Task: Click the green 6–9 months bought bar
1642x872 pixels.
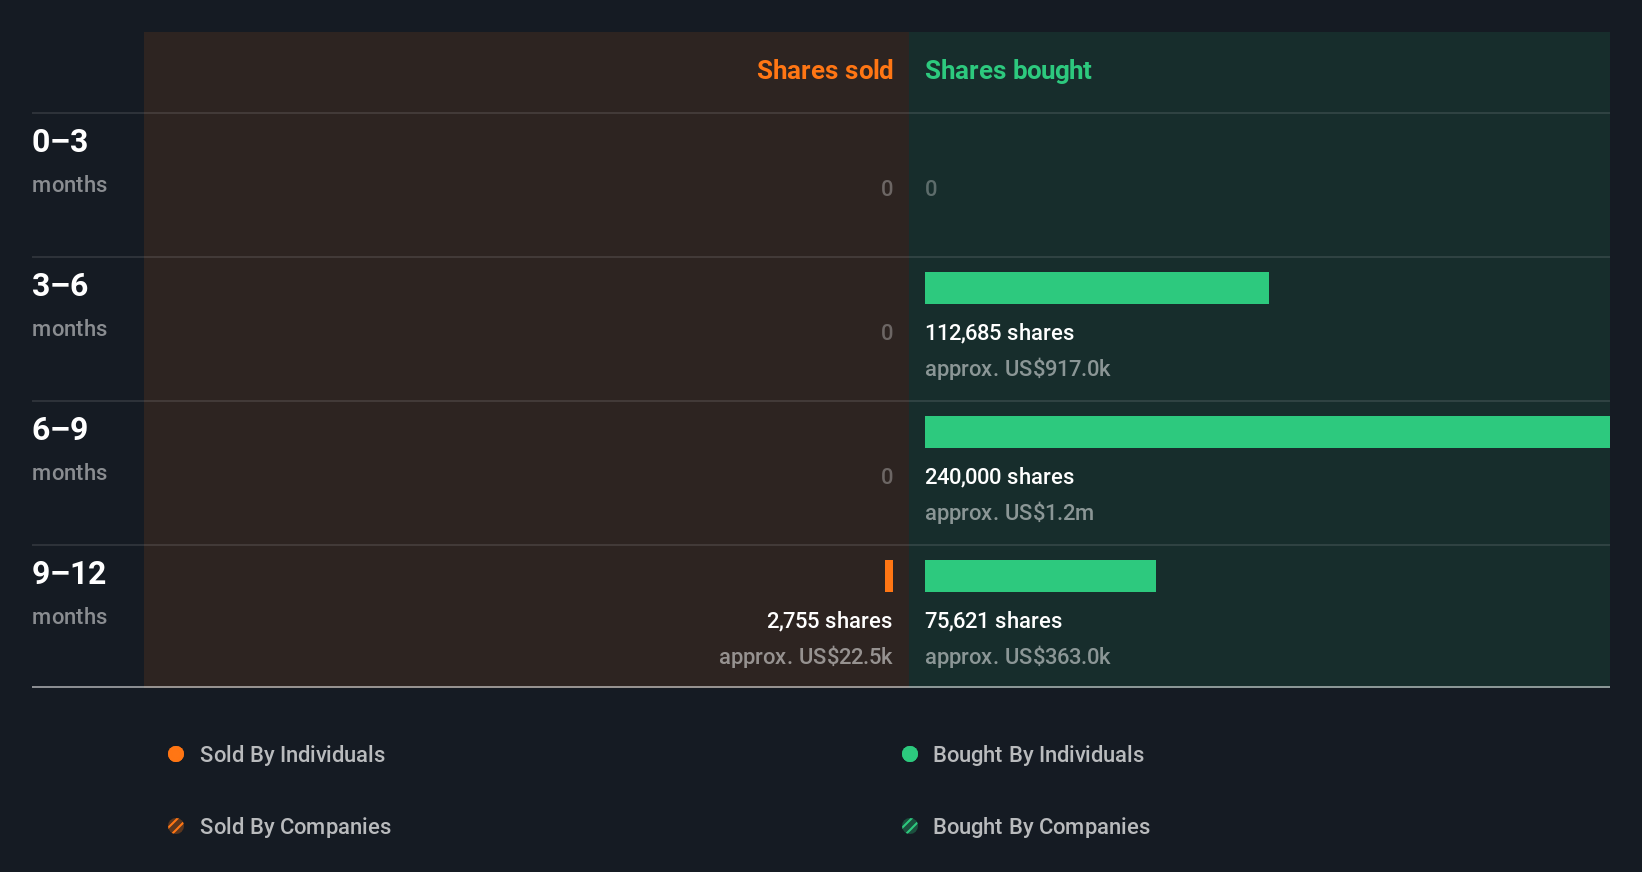Action: pos(1267,432)
